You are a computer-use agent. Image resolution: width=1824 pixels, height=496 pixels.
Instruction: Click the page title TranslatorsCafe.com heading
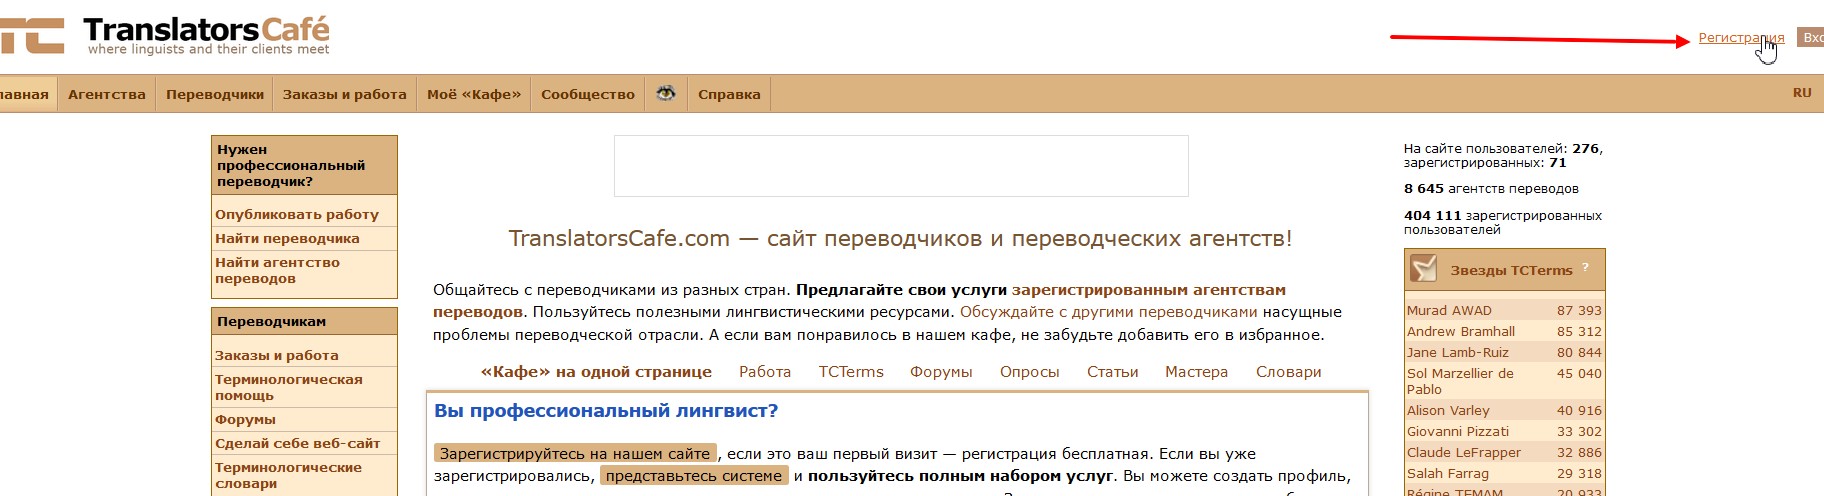click(x=900, y=238)
